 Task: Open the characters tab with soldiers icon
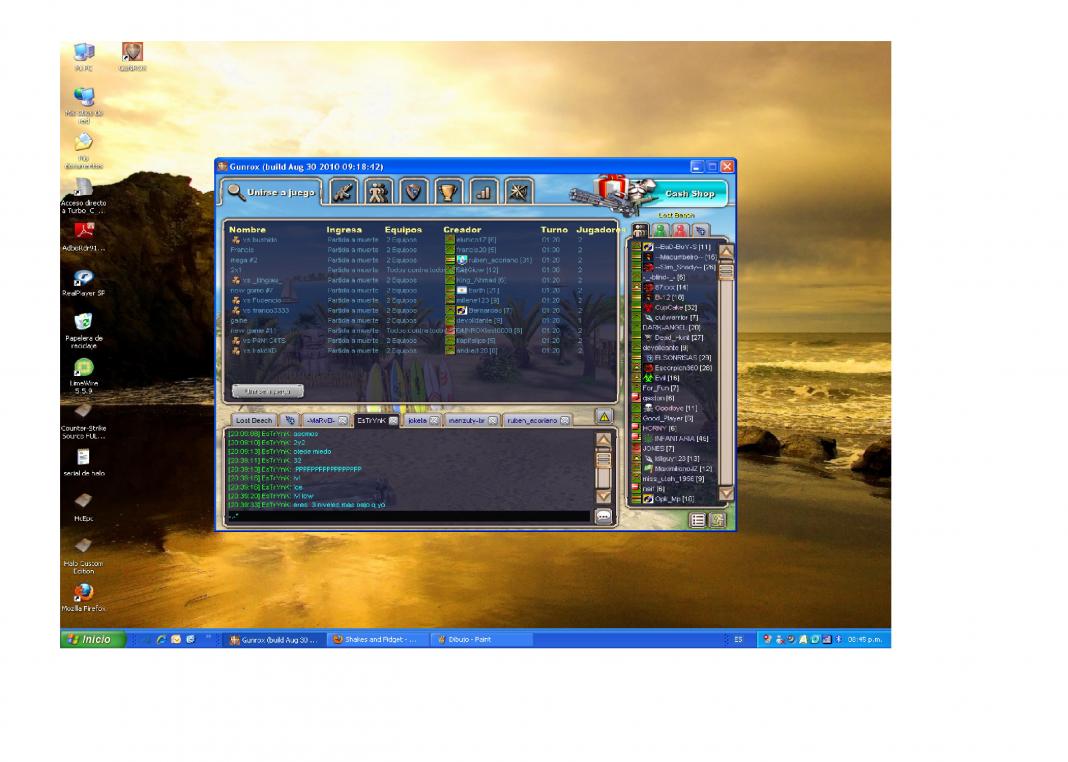(x=379, y=191)
